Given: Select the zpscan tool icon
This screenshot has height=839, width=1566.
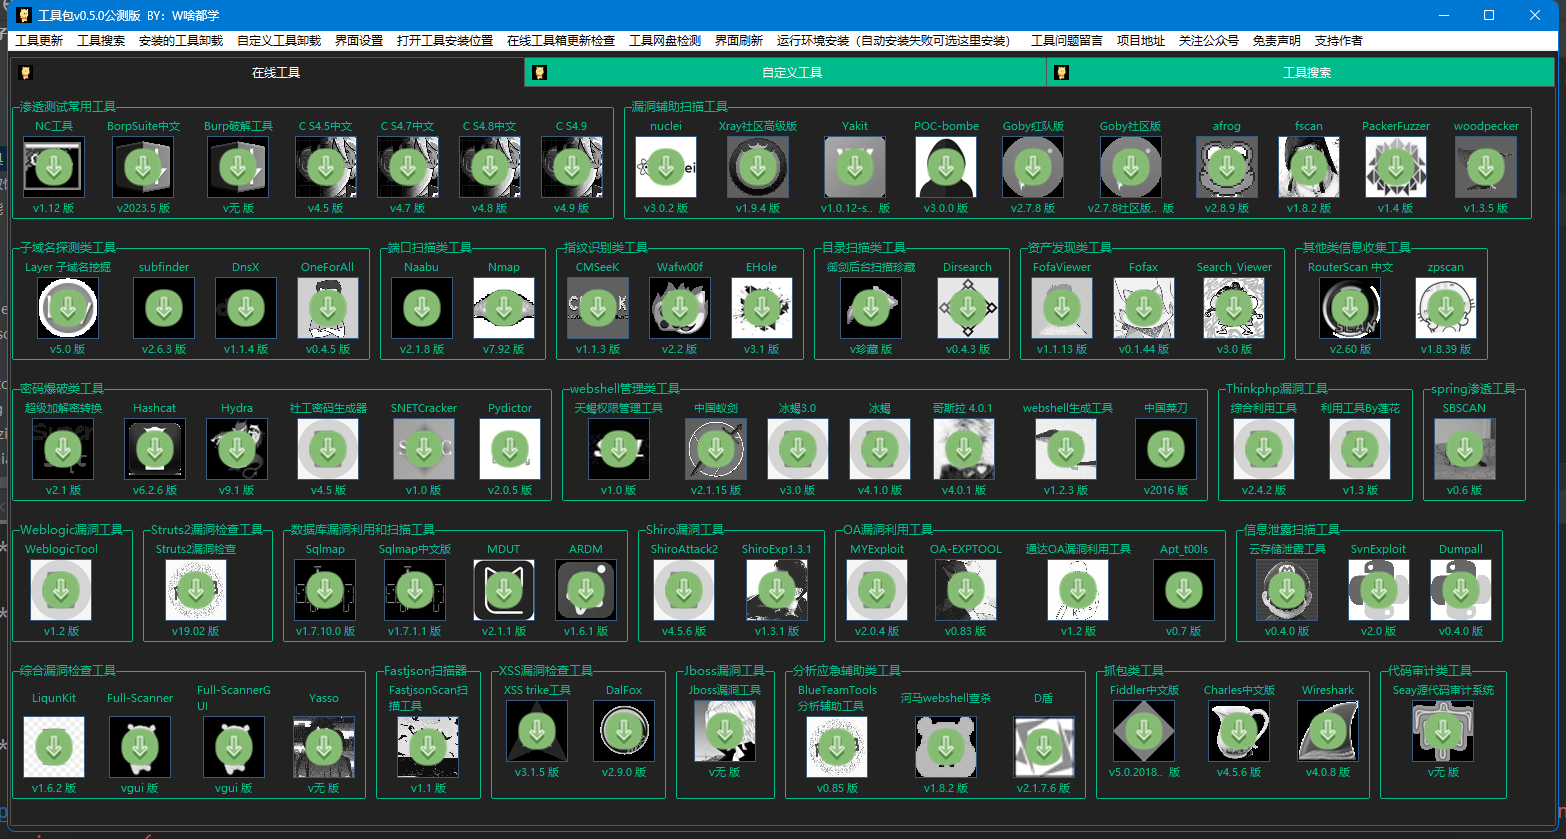Looking at the screenshot, I should pos(1446,308).
